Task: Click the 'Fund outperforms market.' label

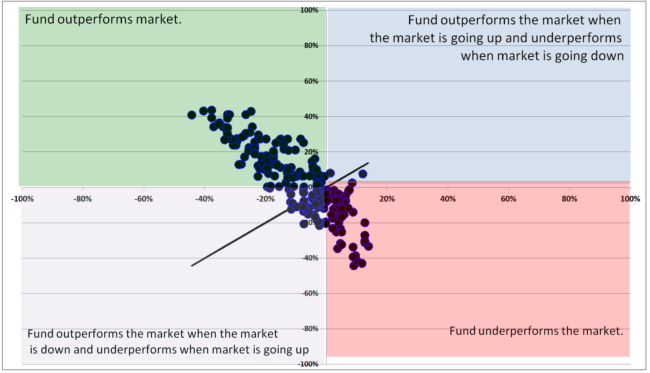Action: tap(103, 19)
